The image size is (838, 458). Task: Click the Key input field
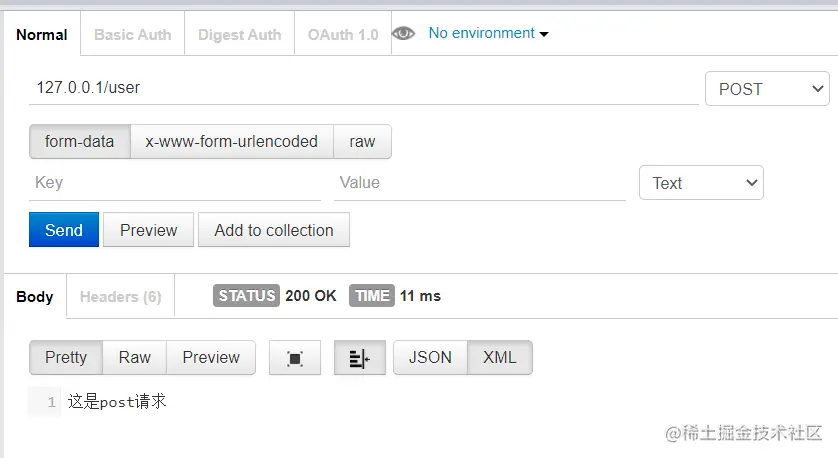coord(175,183)
